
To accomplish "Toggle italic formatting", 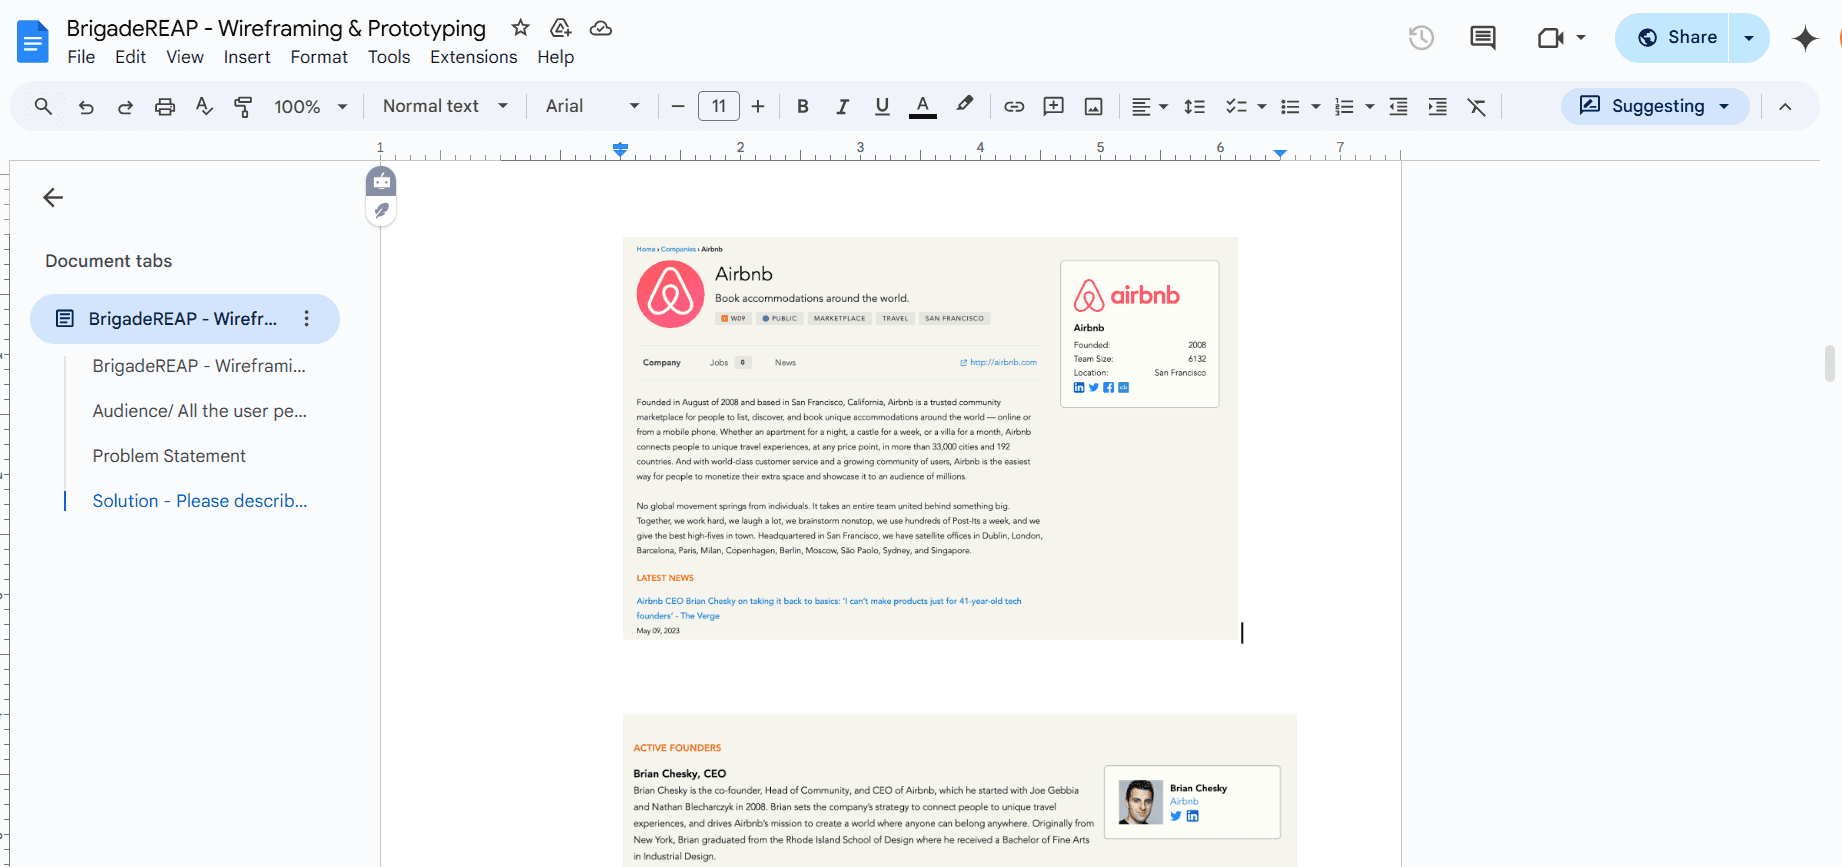I will (x=842, y=106).
